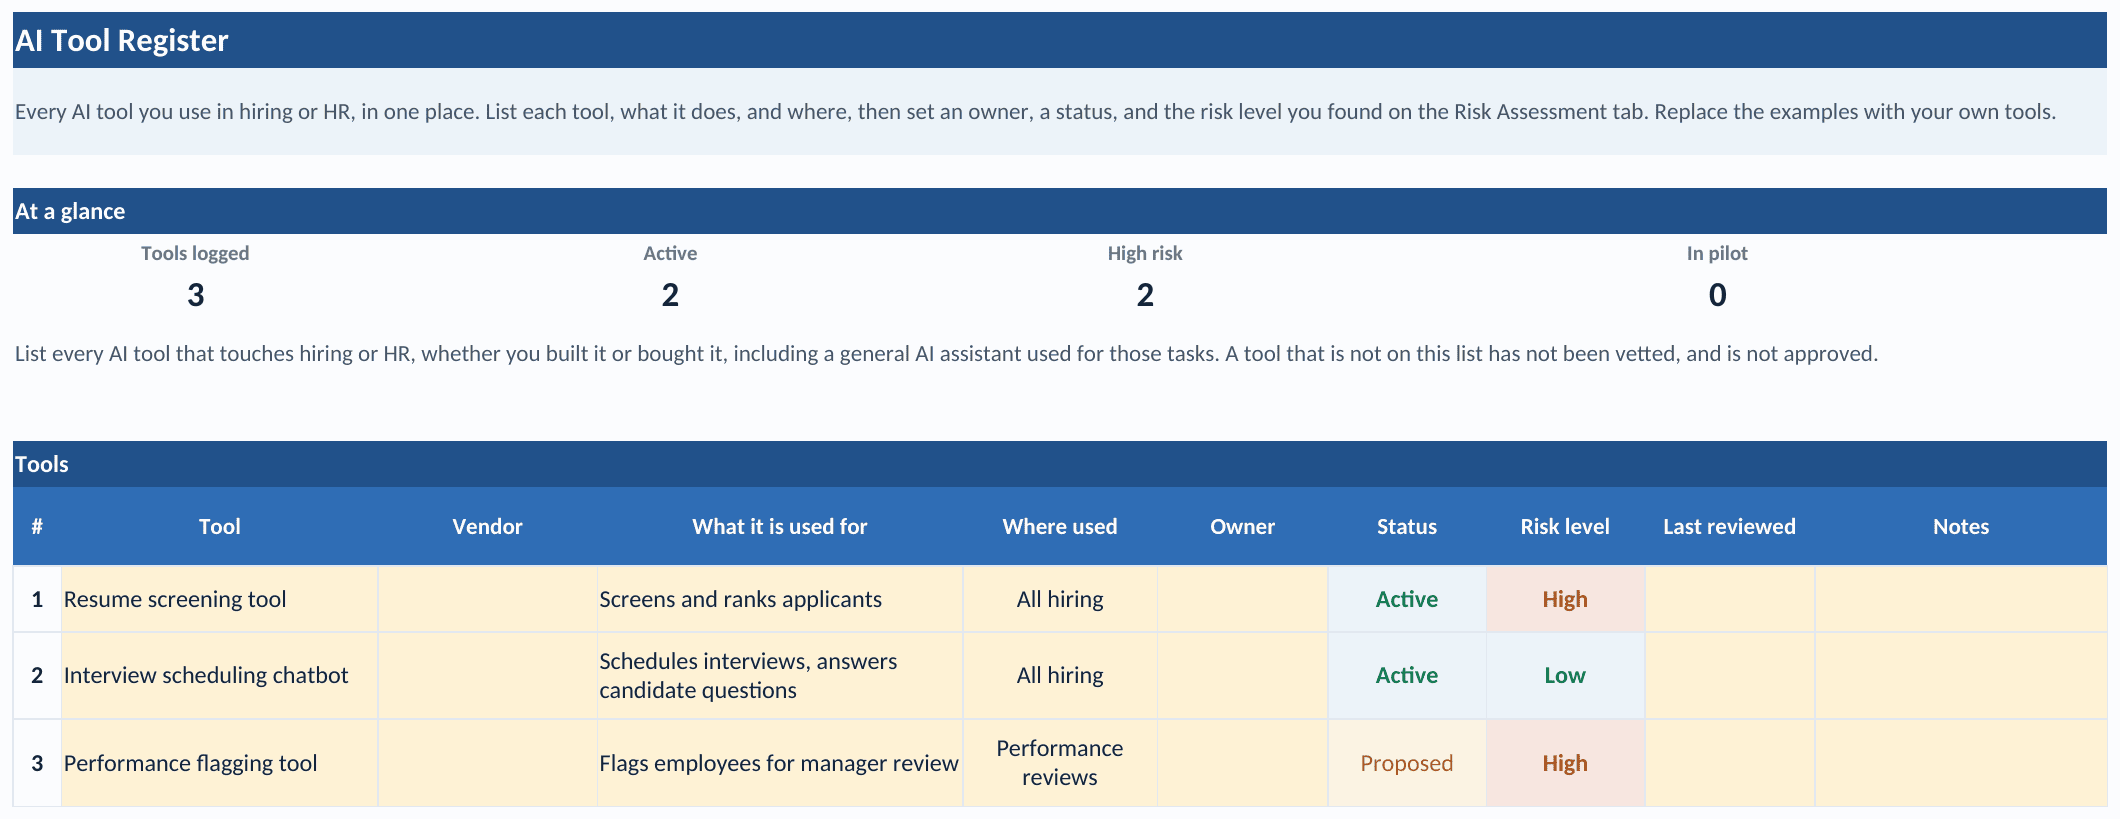Viewport: 2120px width, 819px height.
Task: Select the At a glance section header
Action: click(1059, 211)
